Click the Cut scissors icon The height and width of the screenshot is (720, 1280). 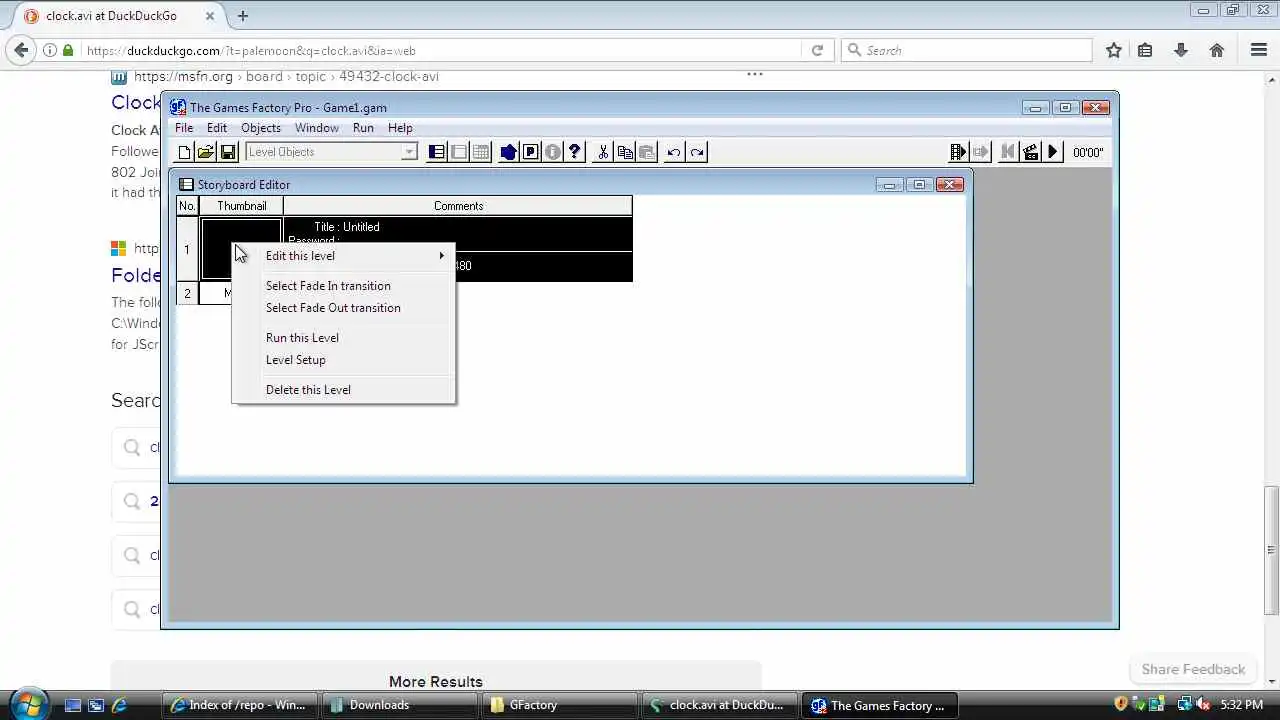[x=603, y=152]
